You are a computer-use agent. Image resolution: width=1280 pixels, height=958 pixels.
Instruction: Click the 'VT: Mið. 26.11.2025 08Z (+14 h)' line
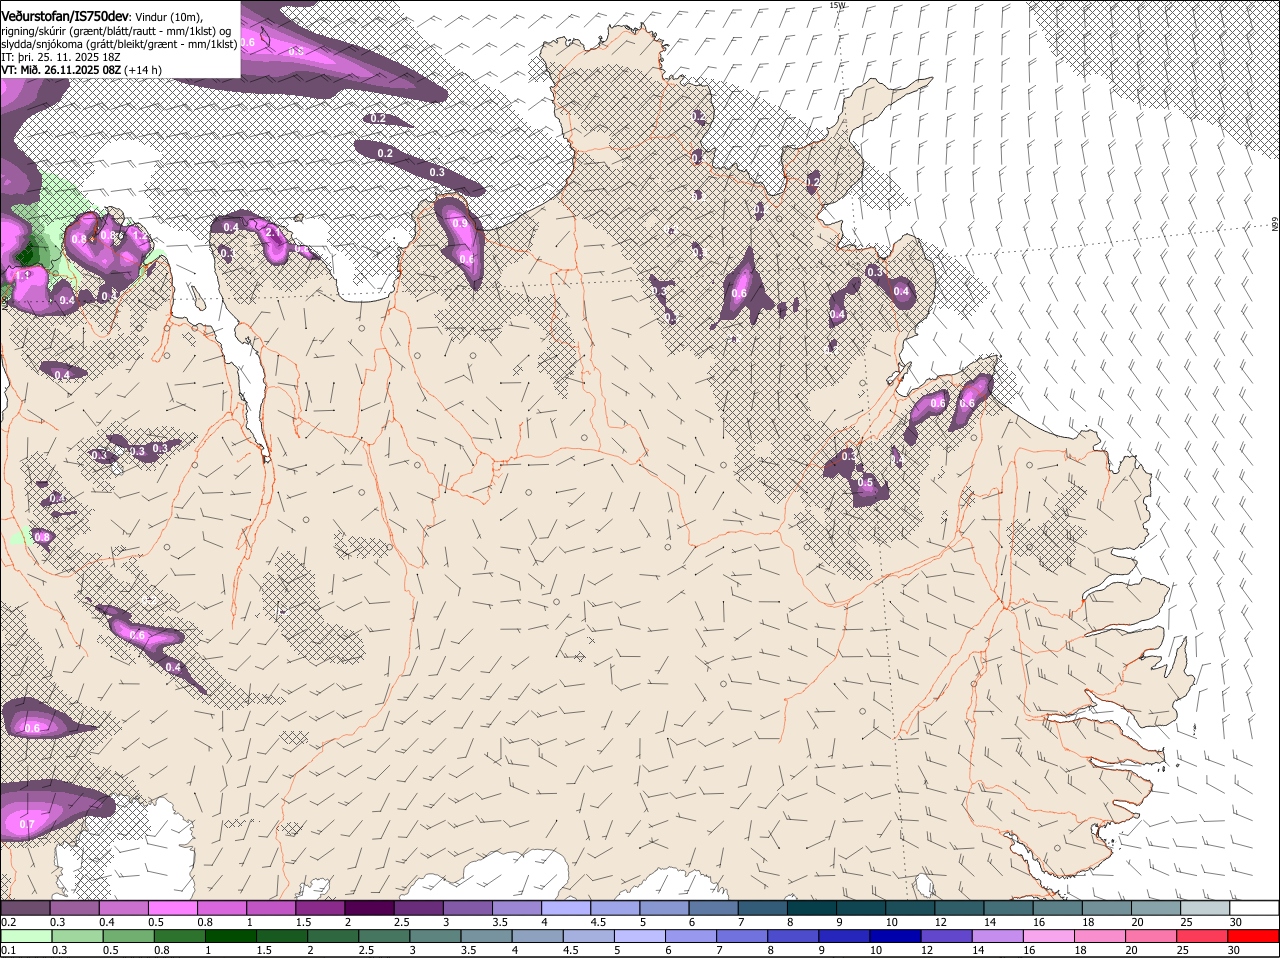pos(81,70)
